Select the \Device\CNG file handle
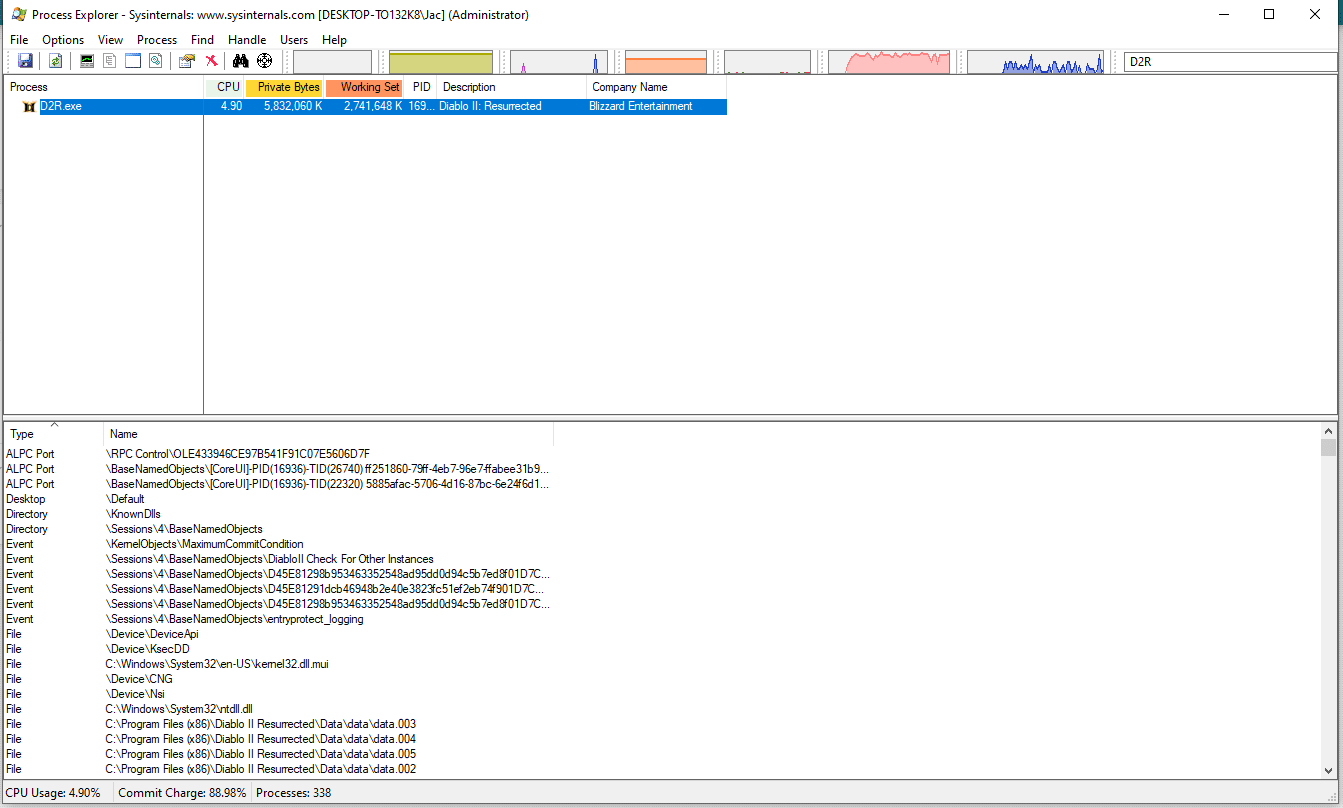Image resolution: width=1343 pixels, height=808 pixels. pyautogui.click(x=139, y=679)
